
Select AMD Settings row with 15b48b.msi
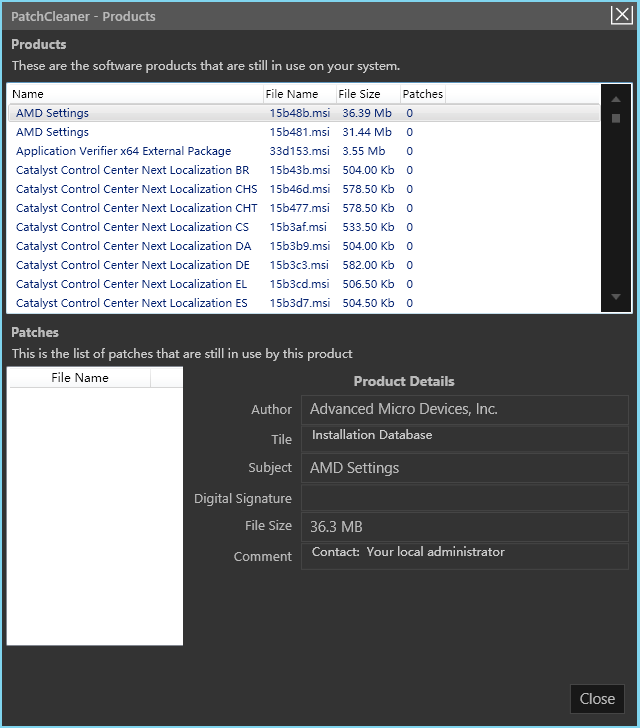pyautogui.click(x=304, y=113)
